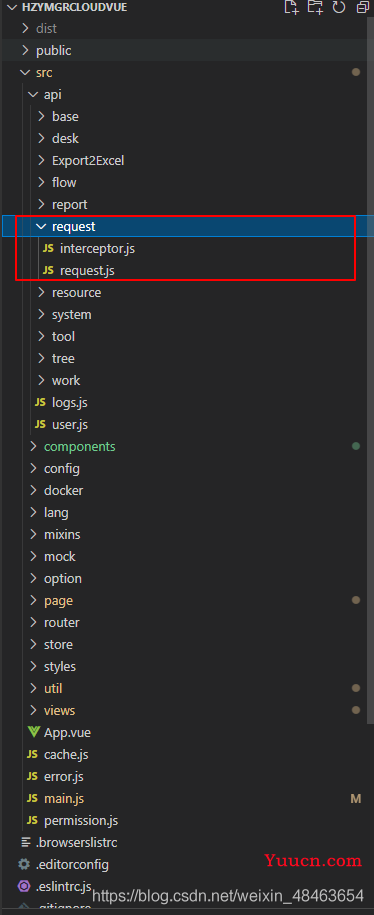
Task: Click the gear icon of .editorconfig
Action: coord(24,864)
